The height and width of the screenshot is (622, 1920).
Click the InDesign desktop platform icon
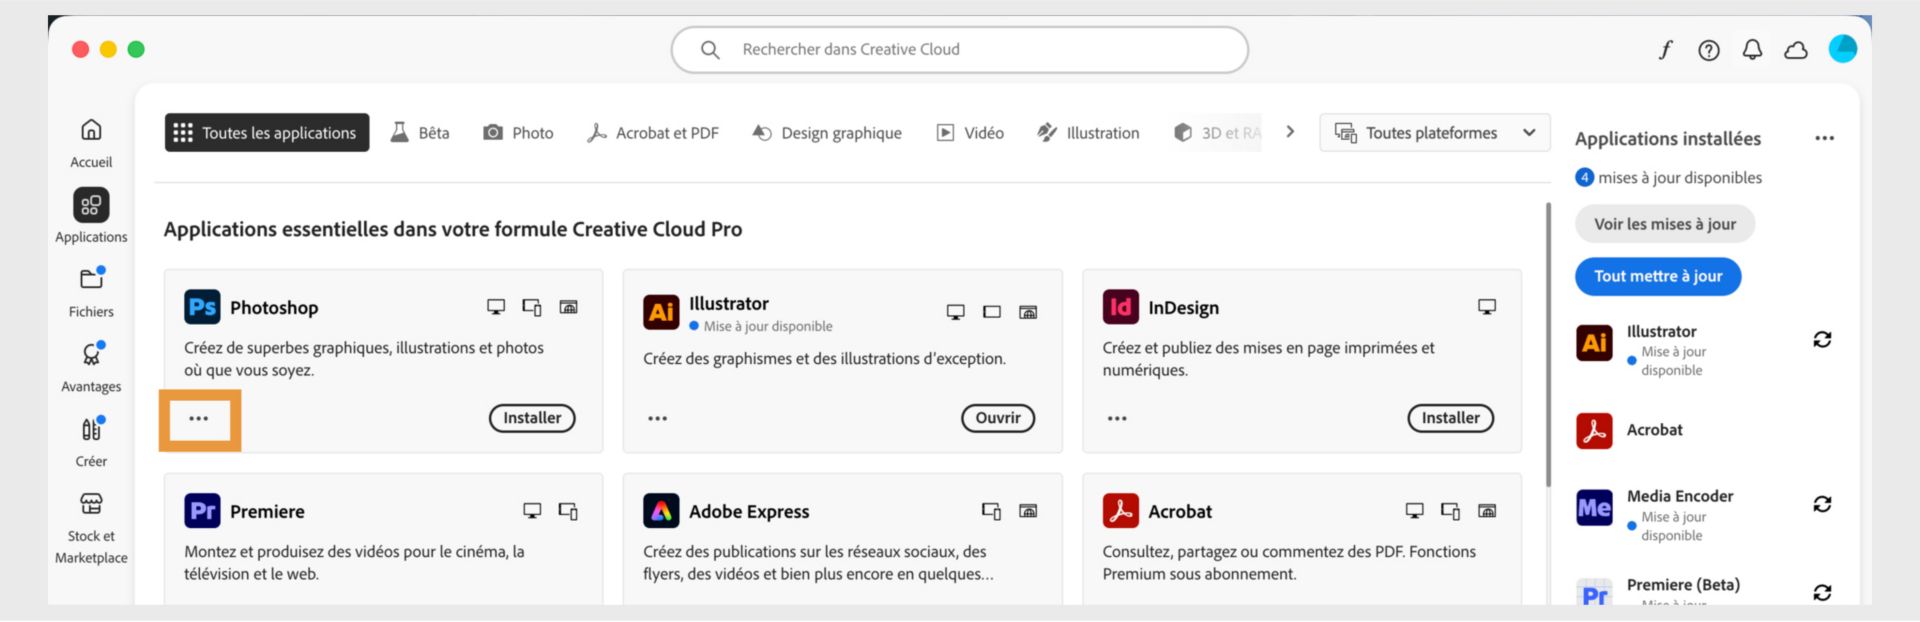[x=1487, y=307]
